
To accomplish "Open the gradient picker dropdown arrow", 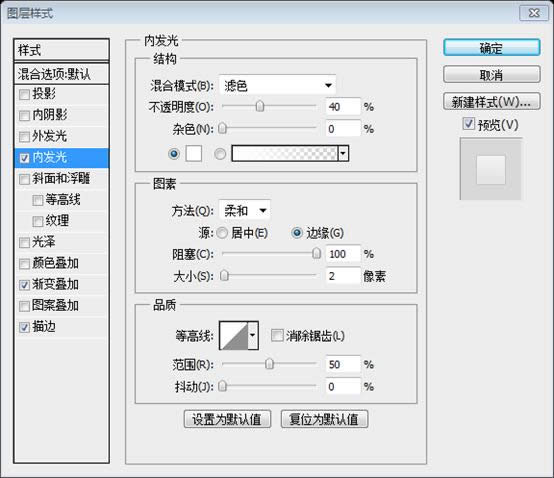I will click(343, 154).
